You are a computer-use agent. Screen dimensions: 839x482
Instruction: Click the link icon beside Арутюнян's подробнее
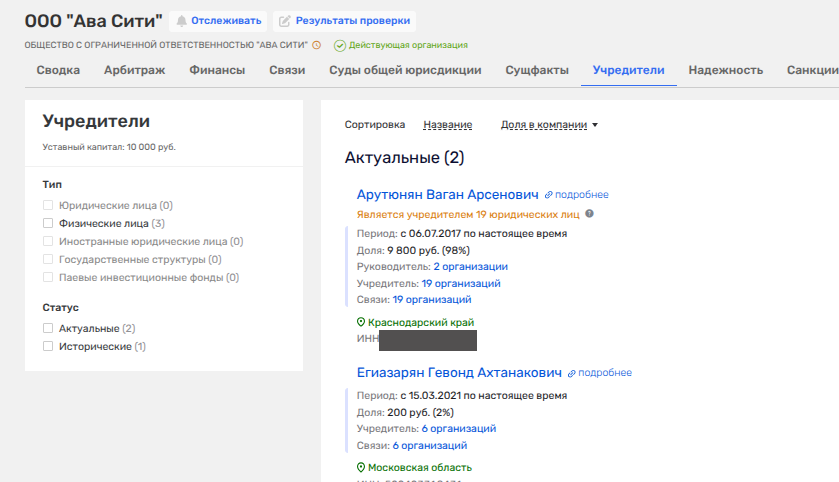click(x=548, y=195)
